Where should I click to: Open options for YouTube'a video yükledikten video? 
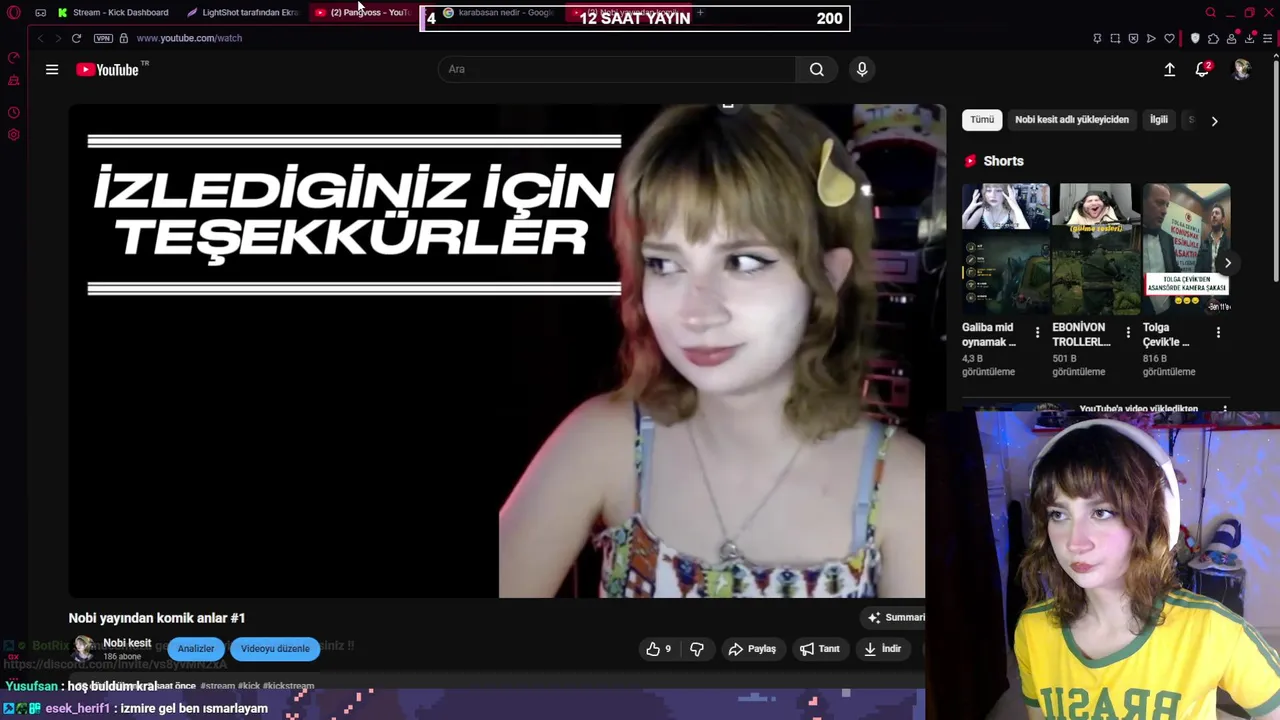1225,410
